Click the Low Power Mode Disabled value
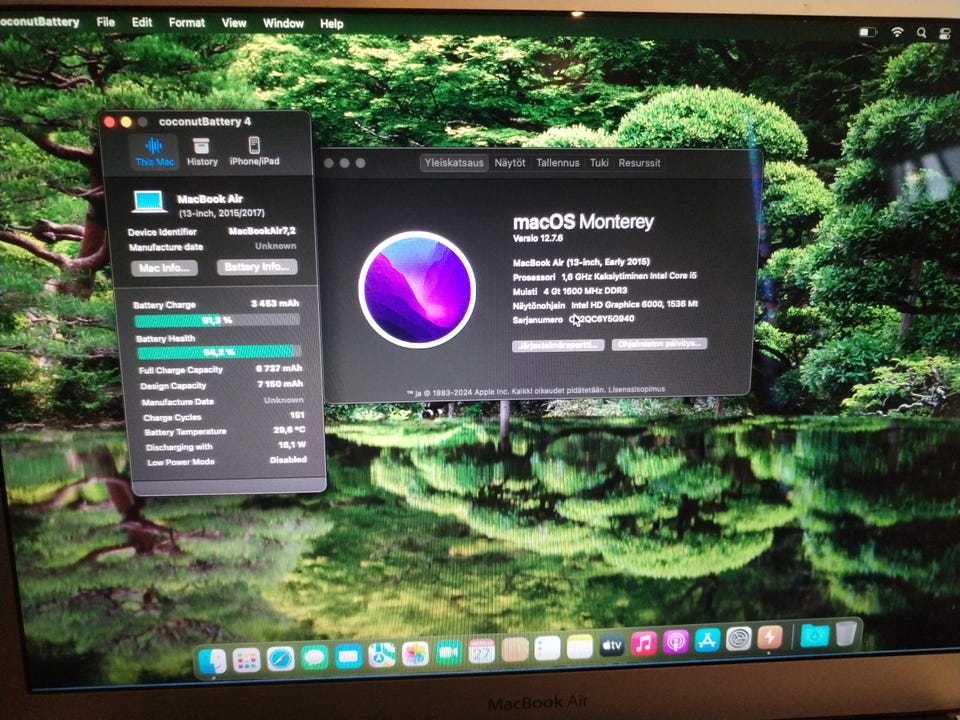The height and width of the screenshot is (720, 960). (288, 459)
